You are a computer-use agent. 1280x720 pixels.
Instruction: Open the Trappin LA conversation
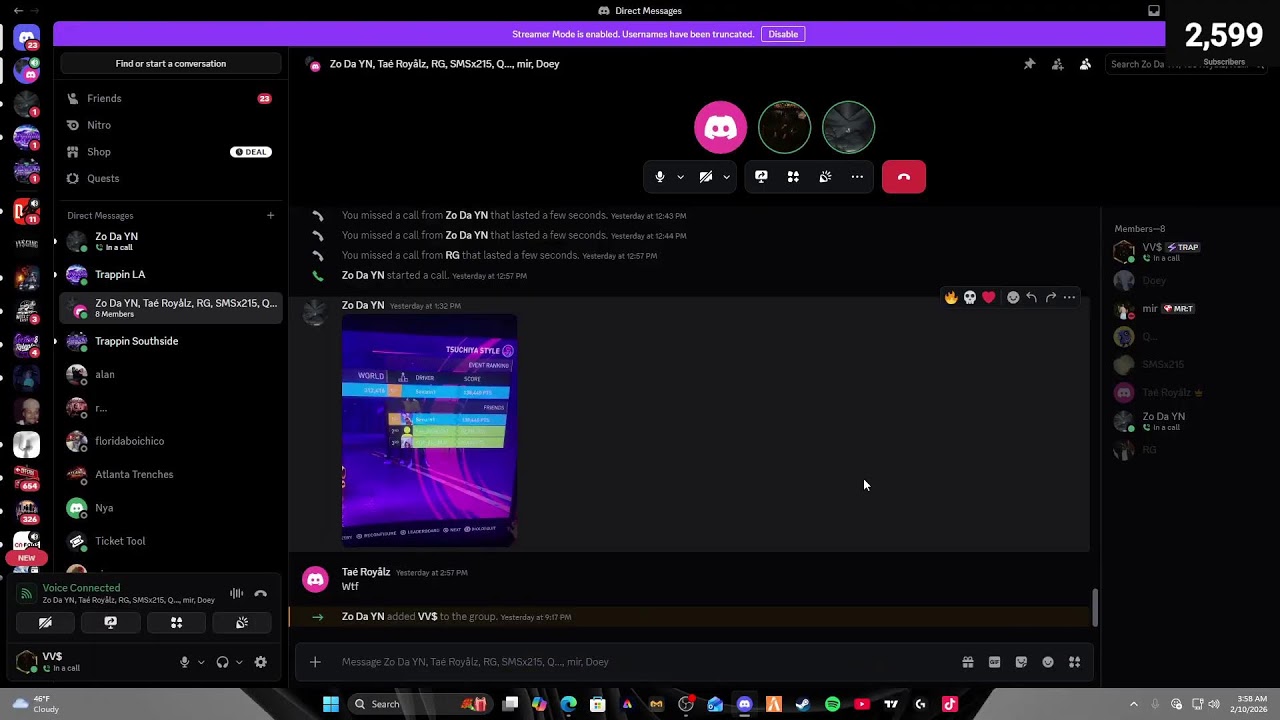coord(170,274)
